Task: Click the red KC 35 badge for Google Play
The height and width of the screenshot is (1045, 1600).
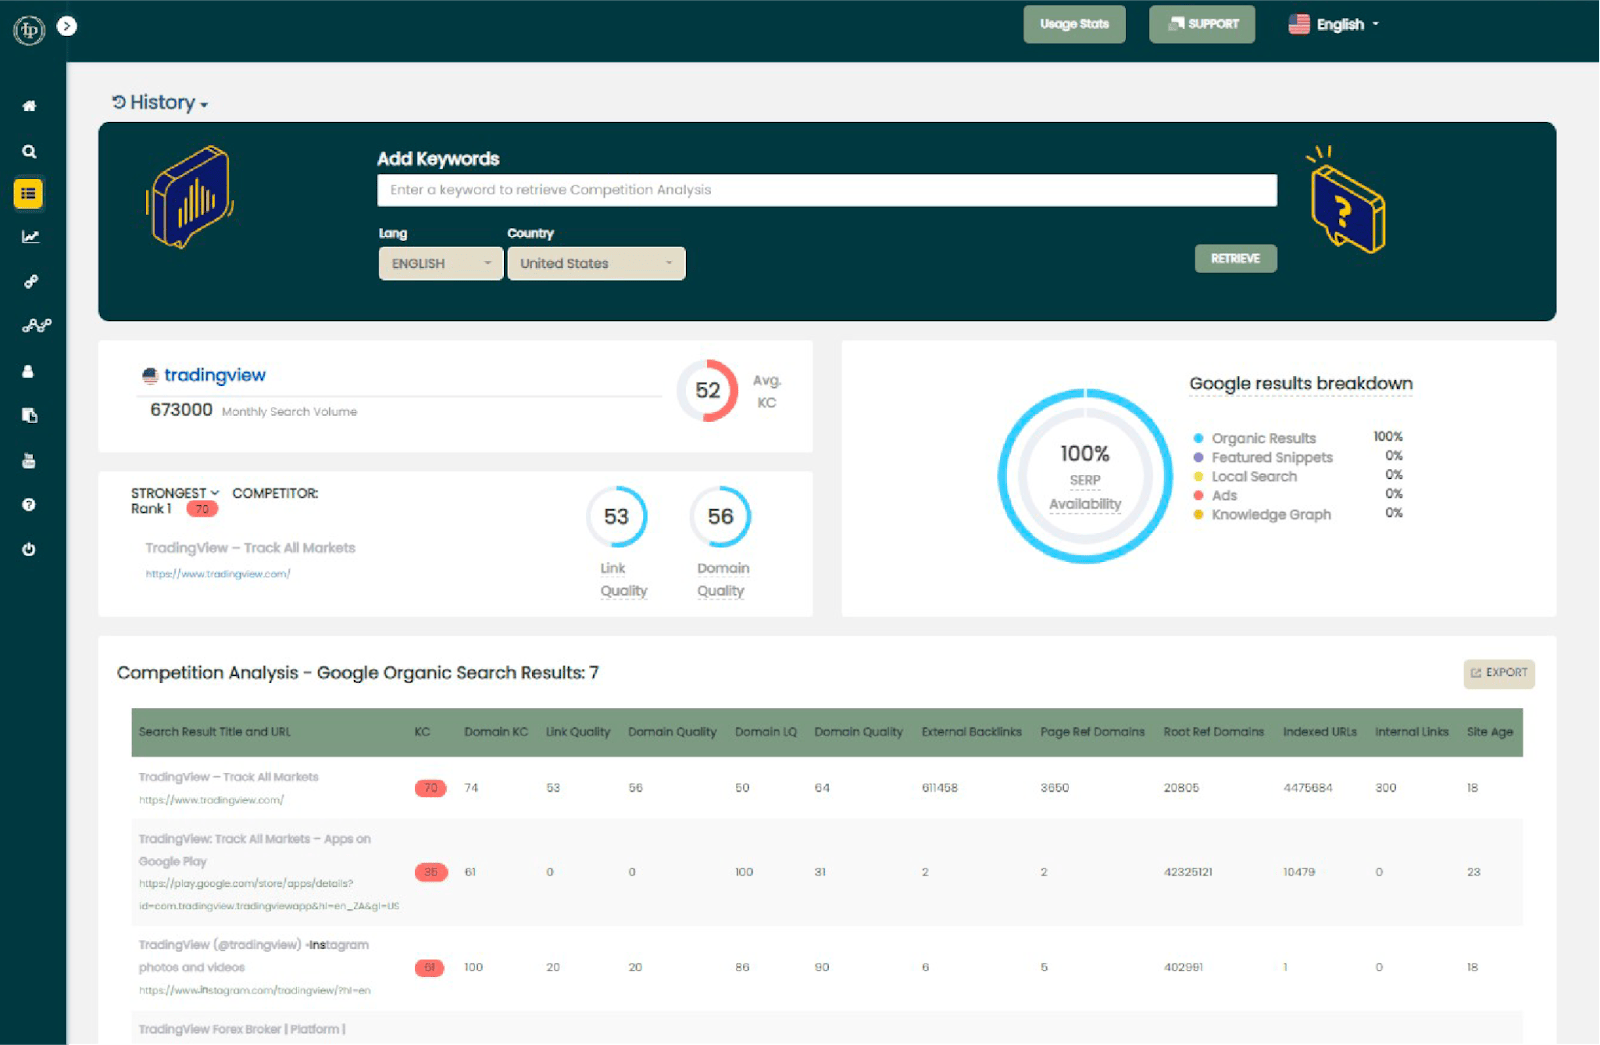Action: pyautogui.click(x=431, y=872)
